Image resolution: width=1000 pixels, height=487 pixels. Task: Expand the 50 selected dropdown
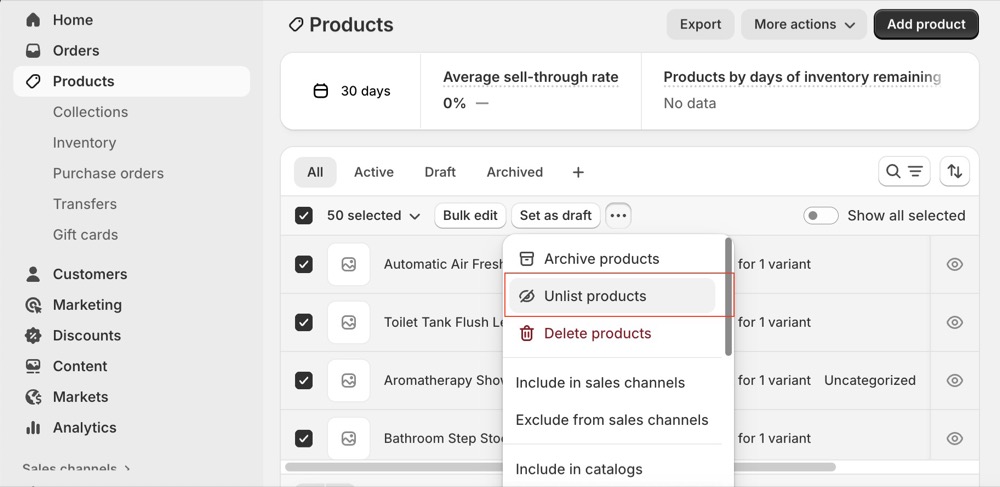374,215
